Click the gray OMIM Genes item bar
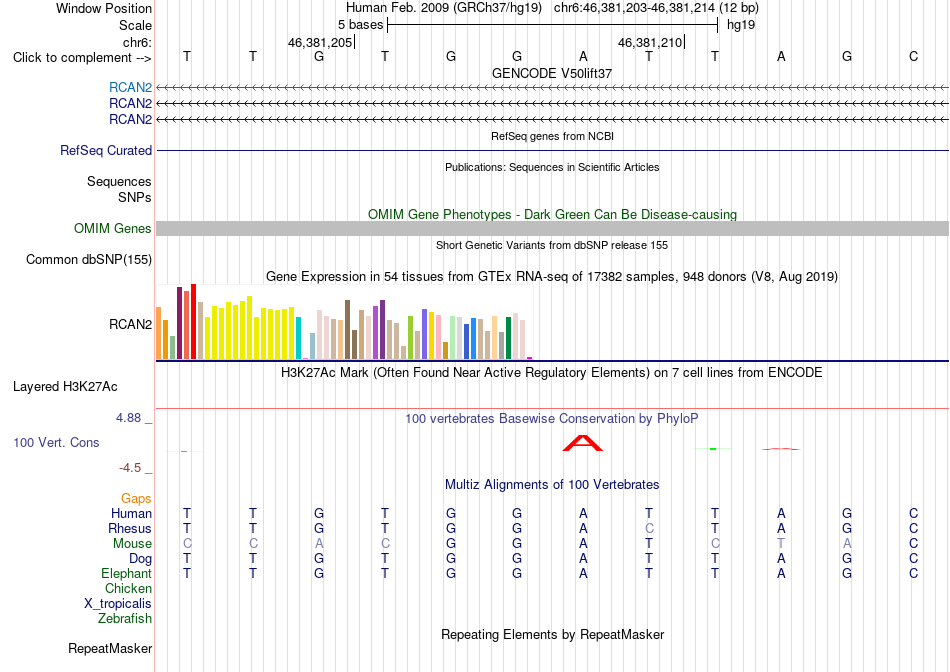Viewport: 950px width, 672px height. coord(552,228)
